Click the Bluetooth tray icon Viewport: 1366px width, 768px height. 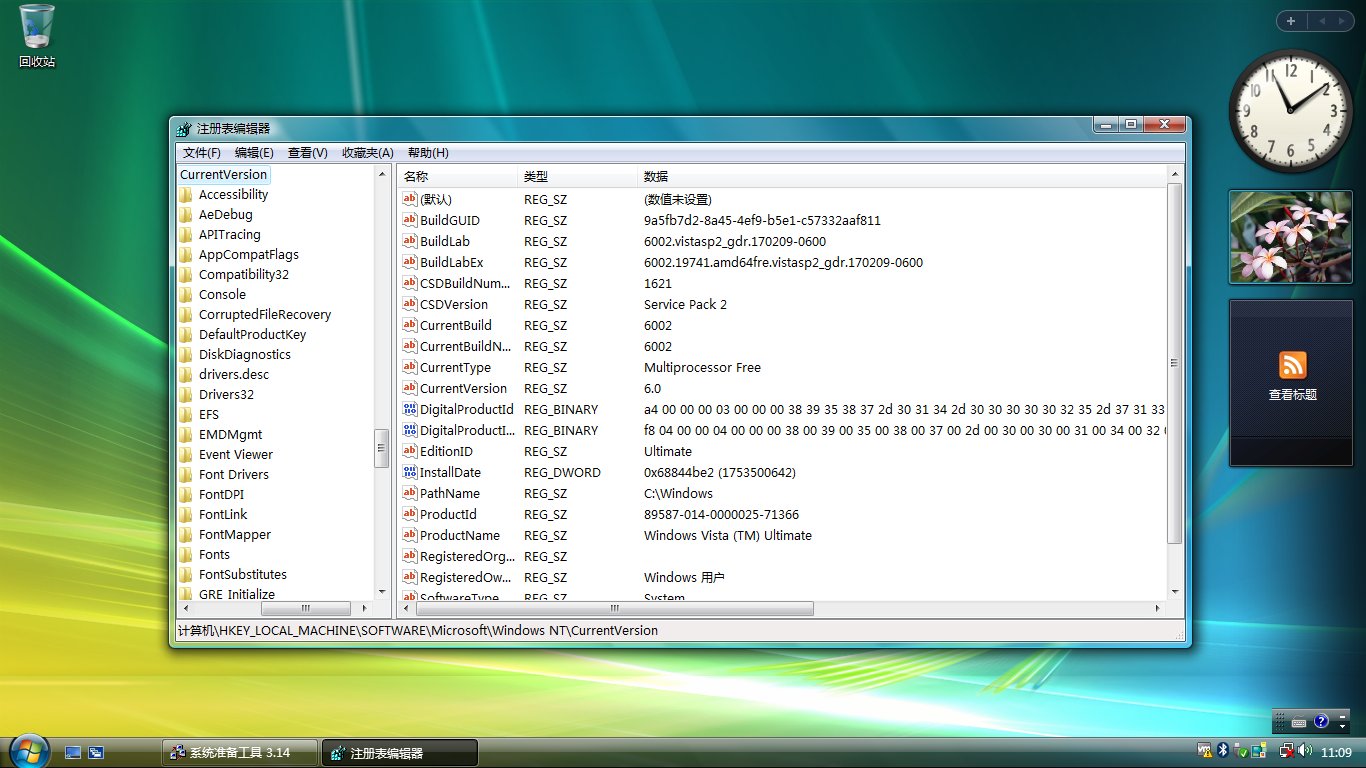click(x=1223, y=750)
